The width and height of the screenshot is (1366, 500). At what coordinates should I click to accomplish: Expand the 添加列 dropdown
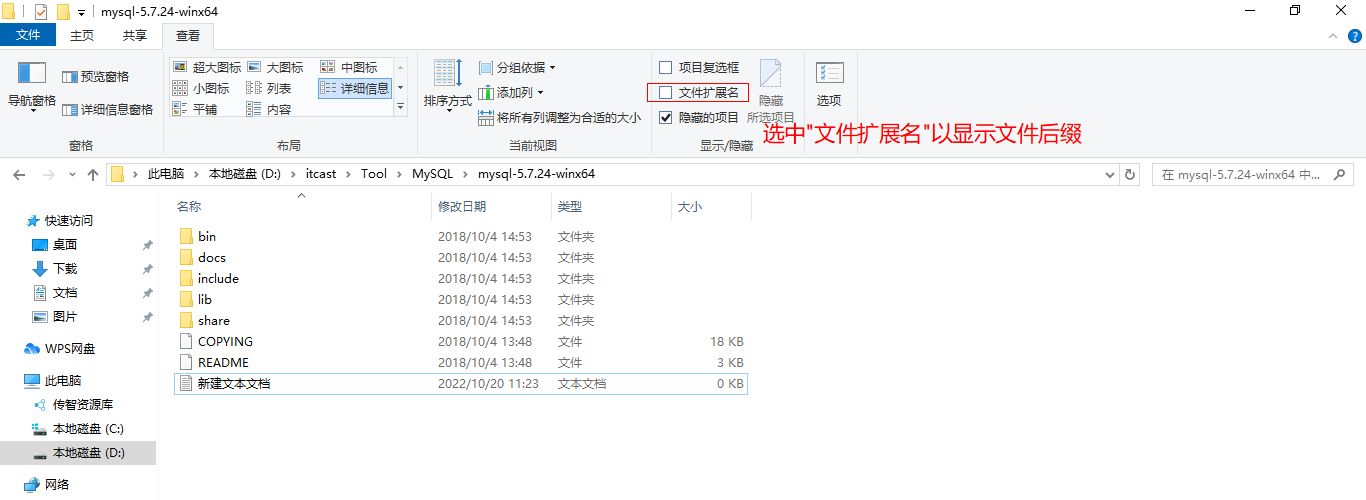(512, 92)
